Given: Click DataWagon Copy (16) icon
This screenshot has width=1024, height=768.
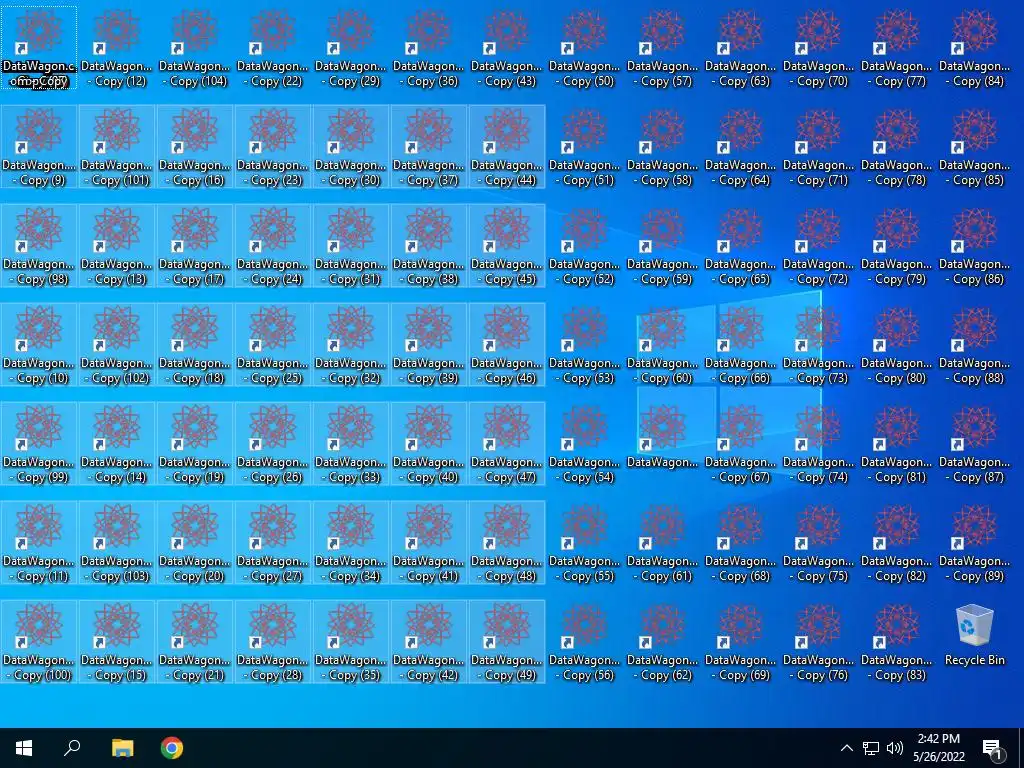Looking at the screenshot, I should tap(195, 147).
